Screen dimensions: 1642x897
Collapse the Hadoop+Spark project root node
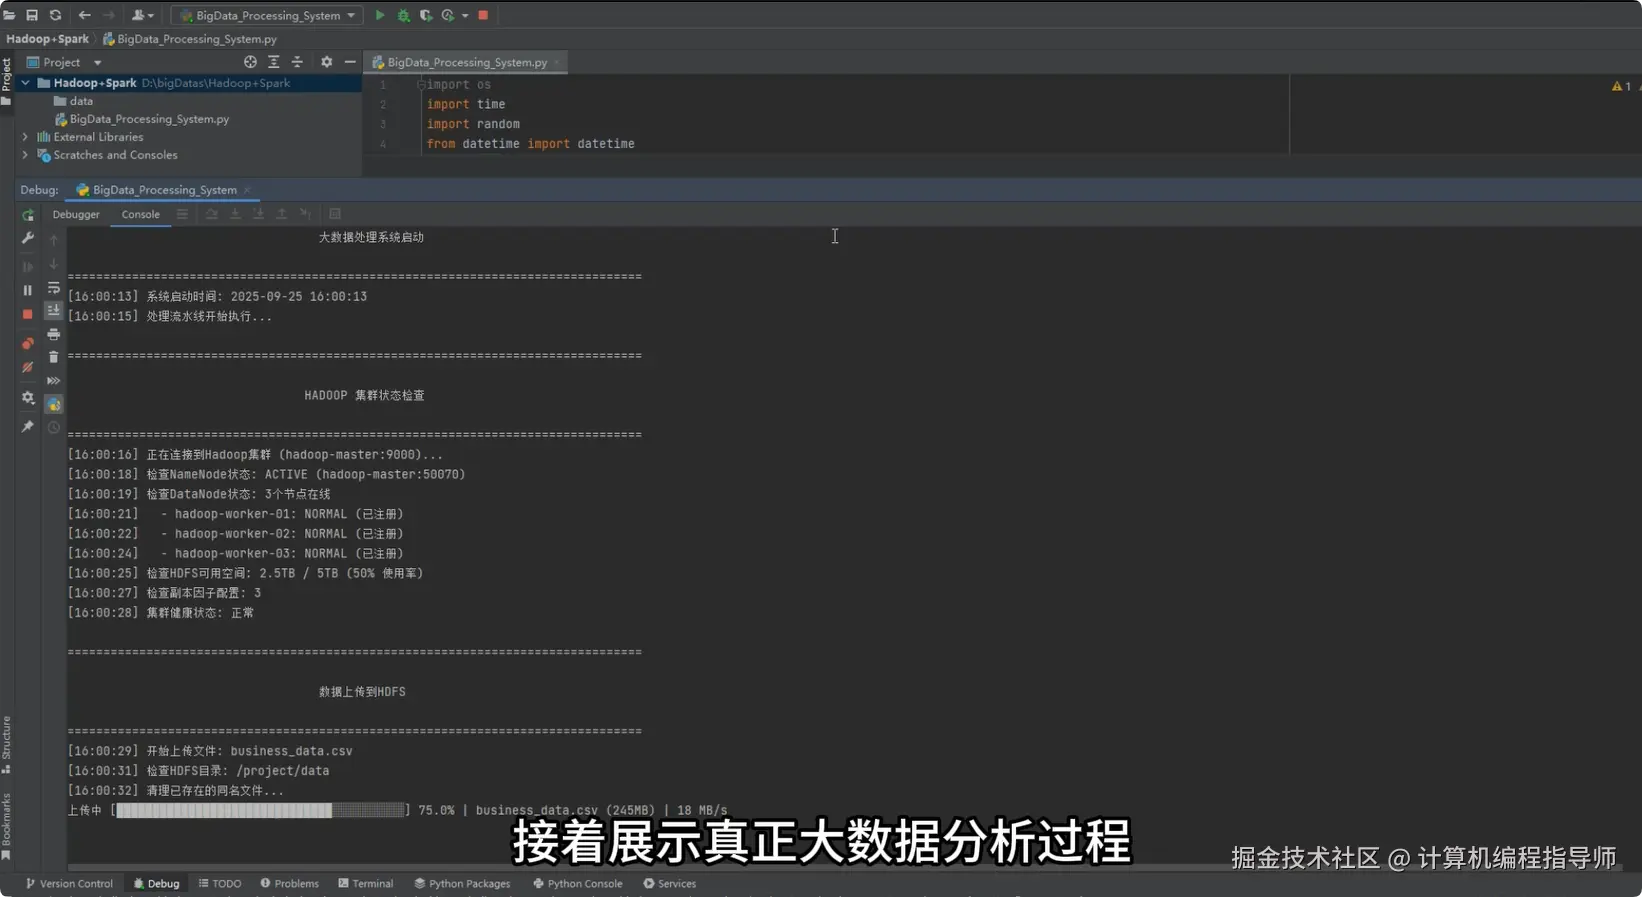(25, 83)
